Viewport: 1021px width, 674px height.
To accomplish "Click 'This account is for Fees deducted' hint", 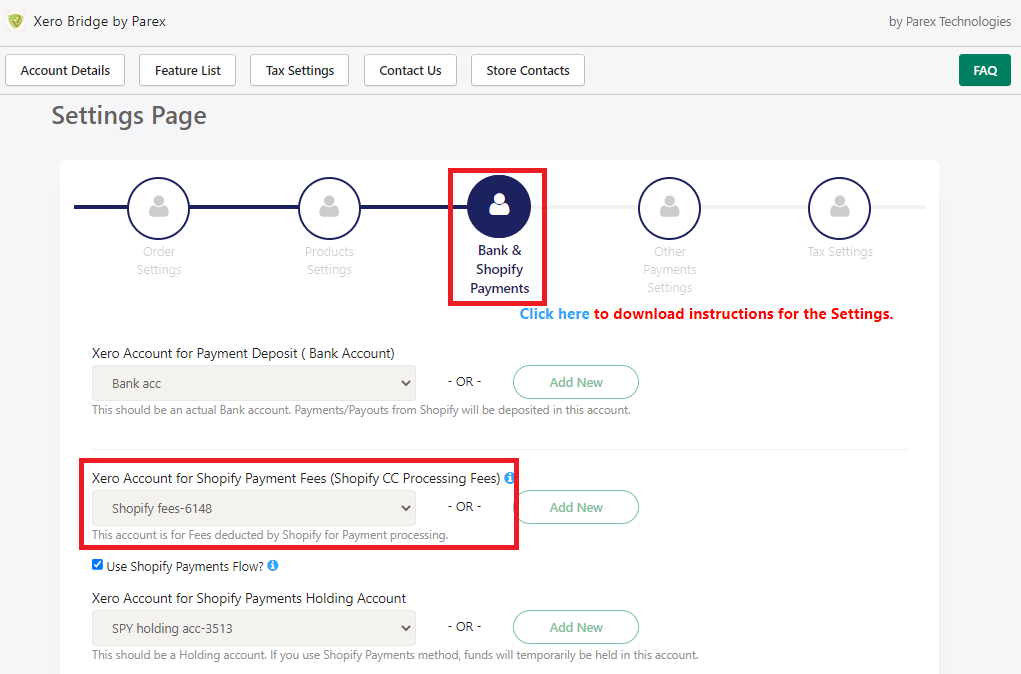I will (270, 535).
